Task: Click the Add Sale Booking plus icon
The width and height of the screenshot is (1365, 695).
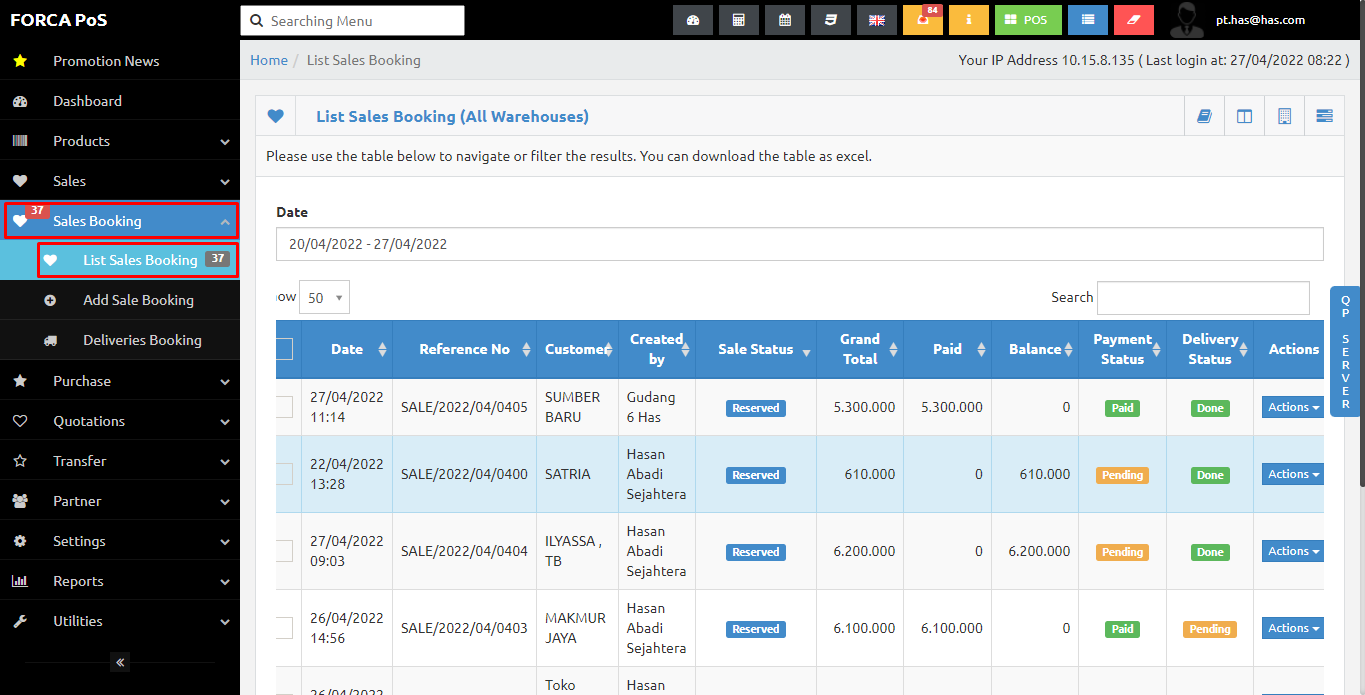Action: (50, 300)
